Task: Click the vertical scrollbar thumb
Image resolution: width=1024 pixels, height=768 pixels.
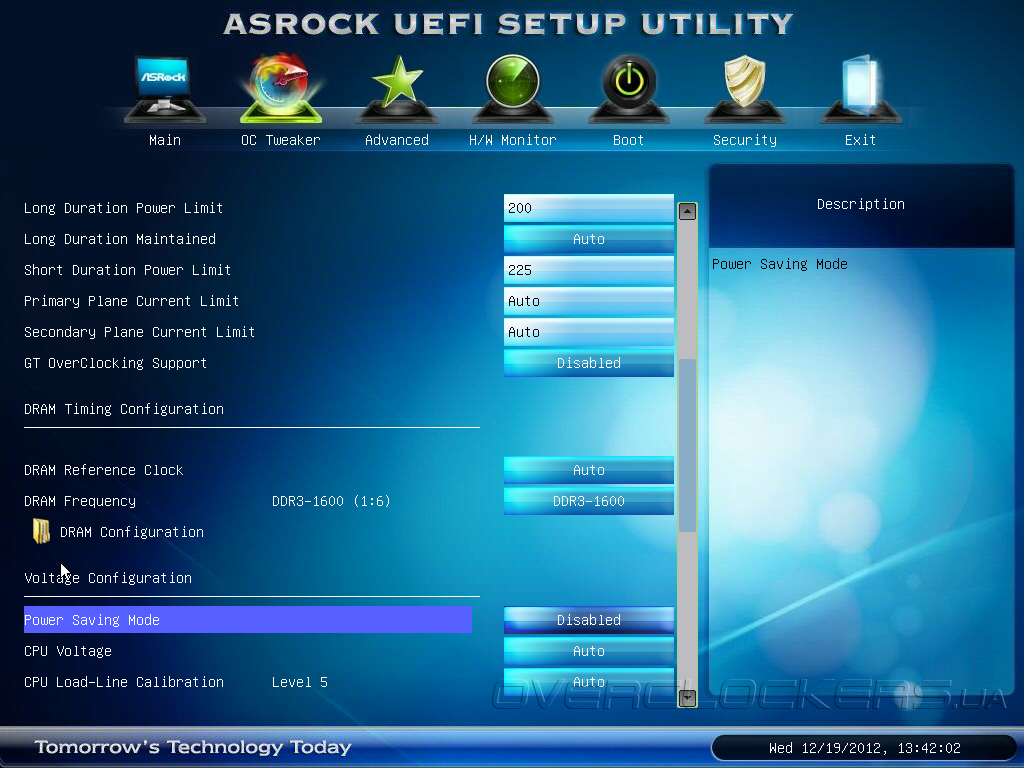Action: pyautogui.click(x=687, y=445)
